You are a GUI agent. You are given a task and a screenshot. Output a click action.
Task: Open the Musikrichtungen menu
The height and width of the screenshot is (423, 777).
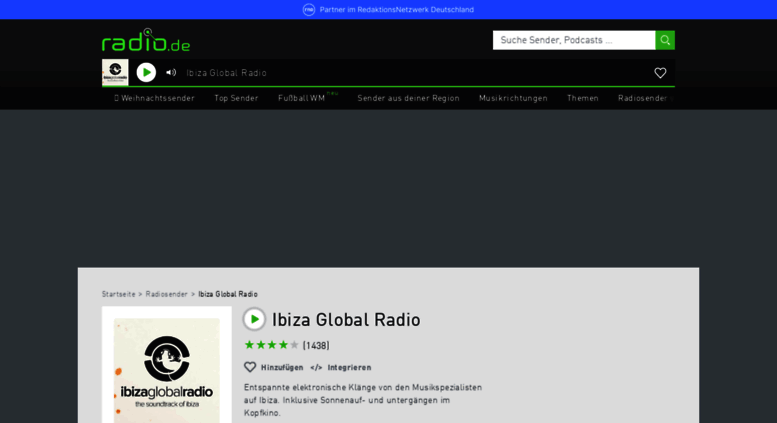[513, 98]
